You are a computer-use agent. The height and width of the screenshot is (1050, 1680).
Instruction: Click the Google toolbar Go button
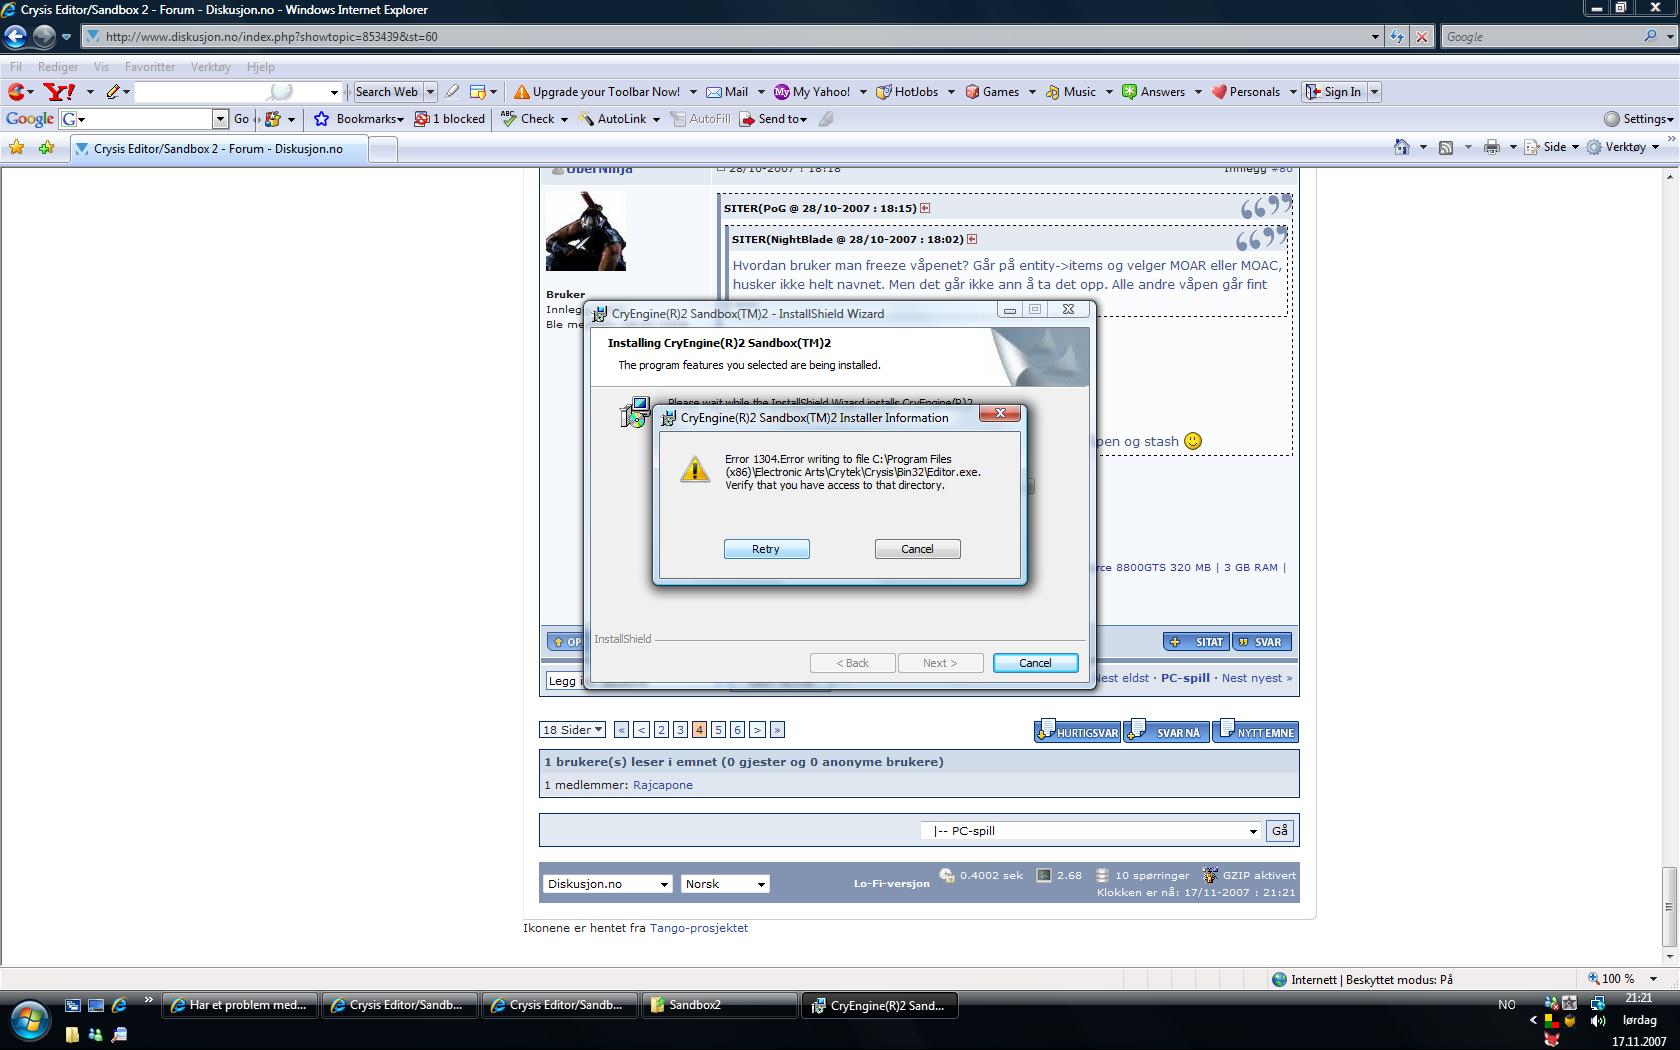241,119
